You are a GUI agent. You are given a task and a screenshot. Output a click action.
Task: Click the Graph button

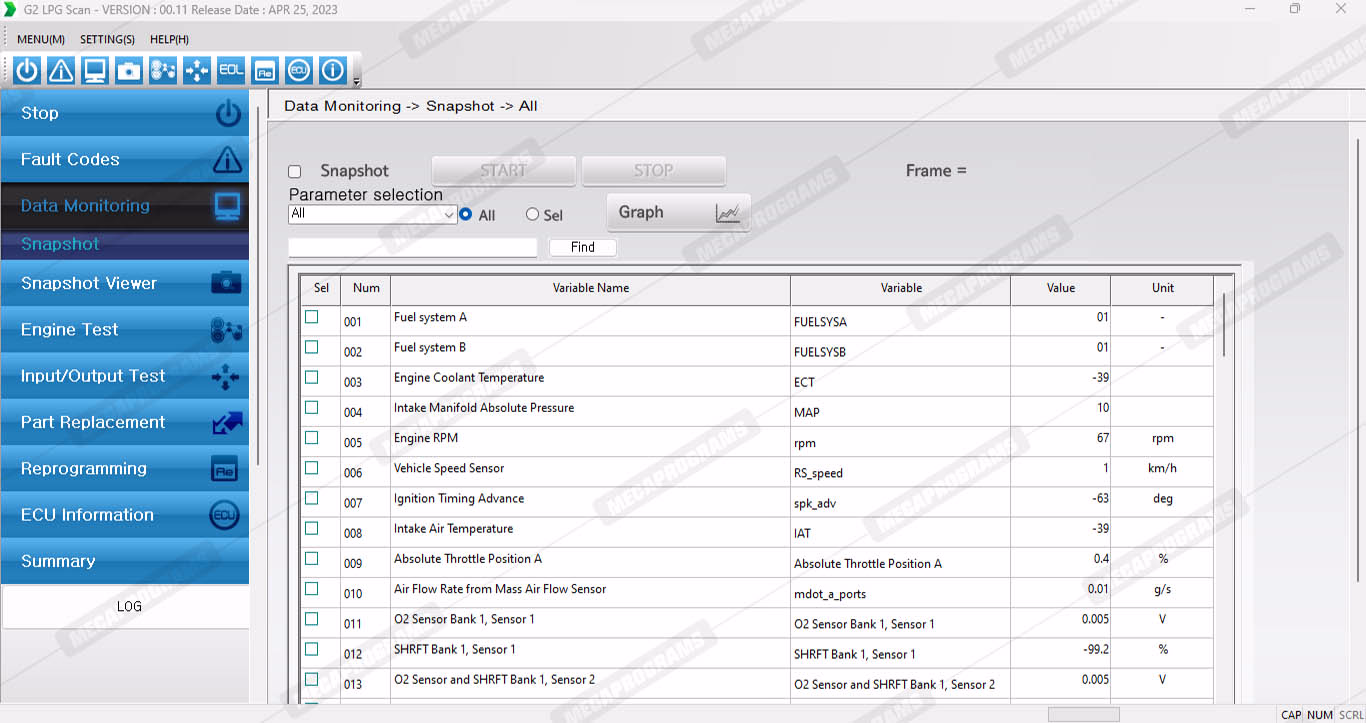(678, 212)
